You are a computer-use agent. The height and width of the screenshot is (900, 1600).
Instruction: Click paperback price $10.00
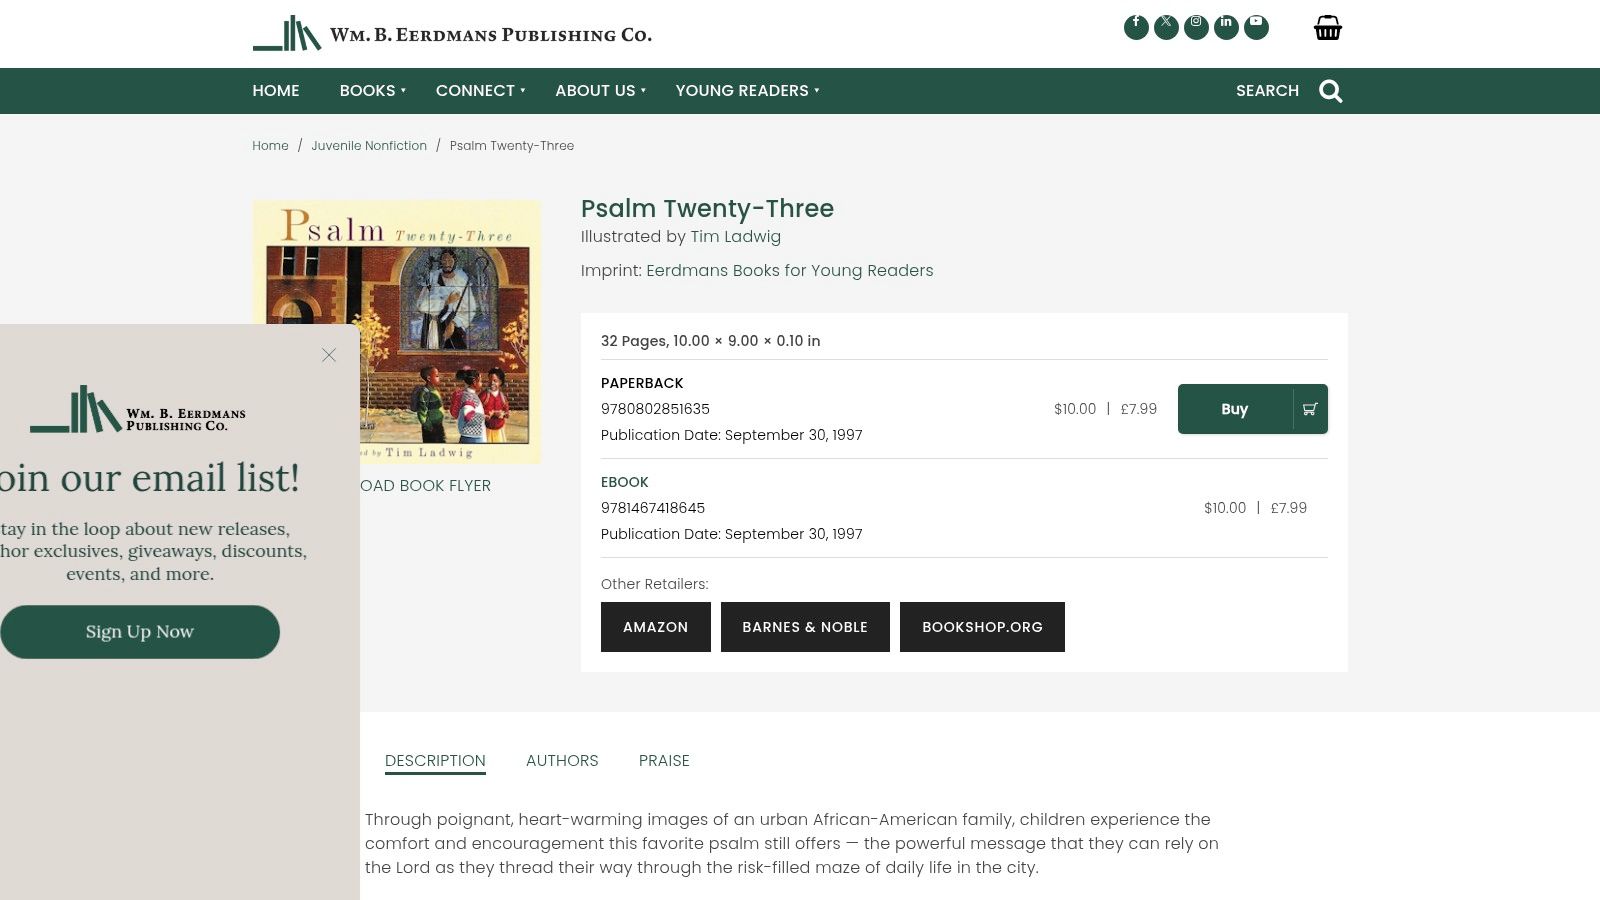click(1075, 409)
